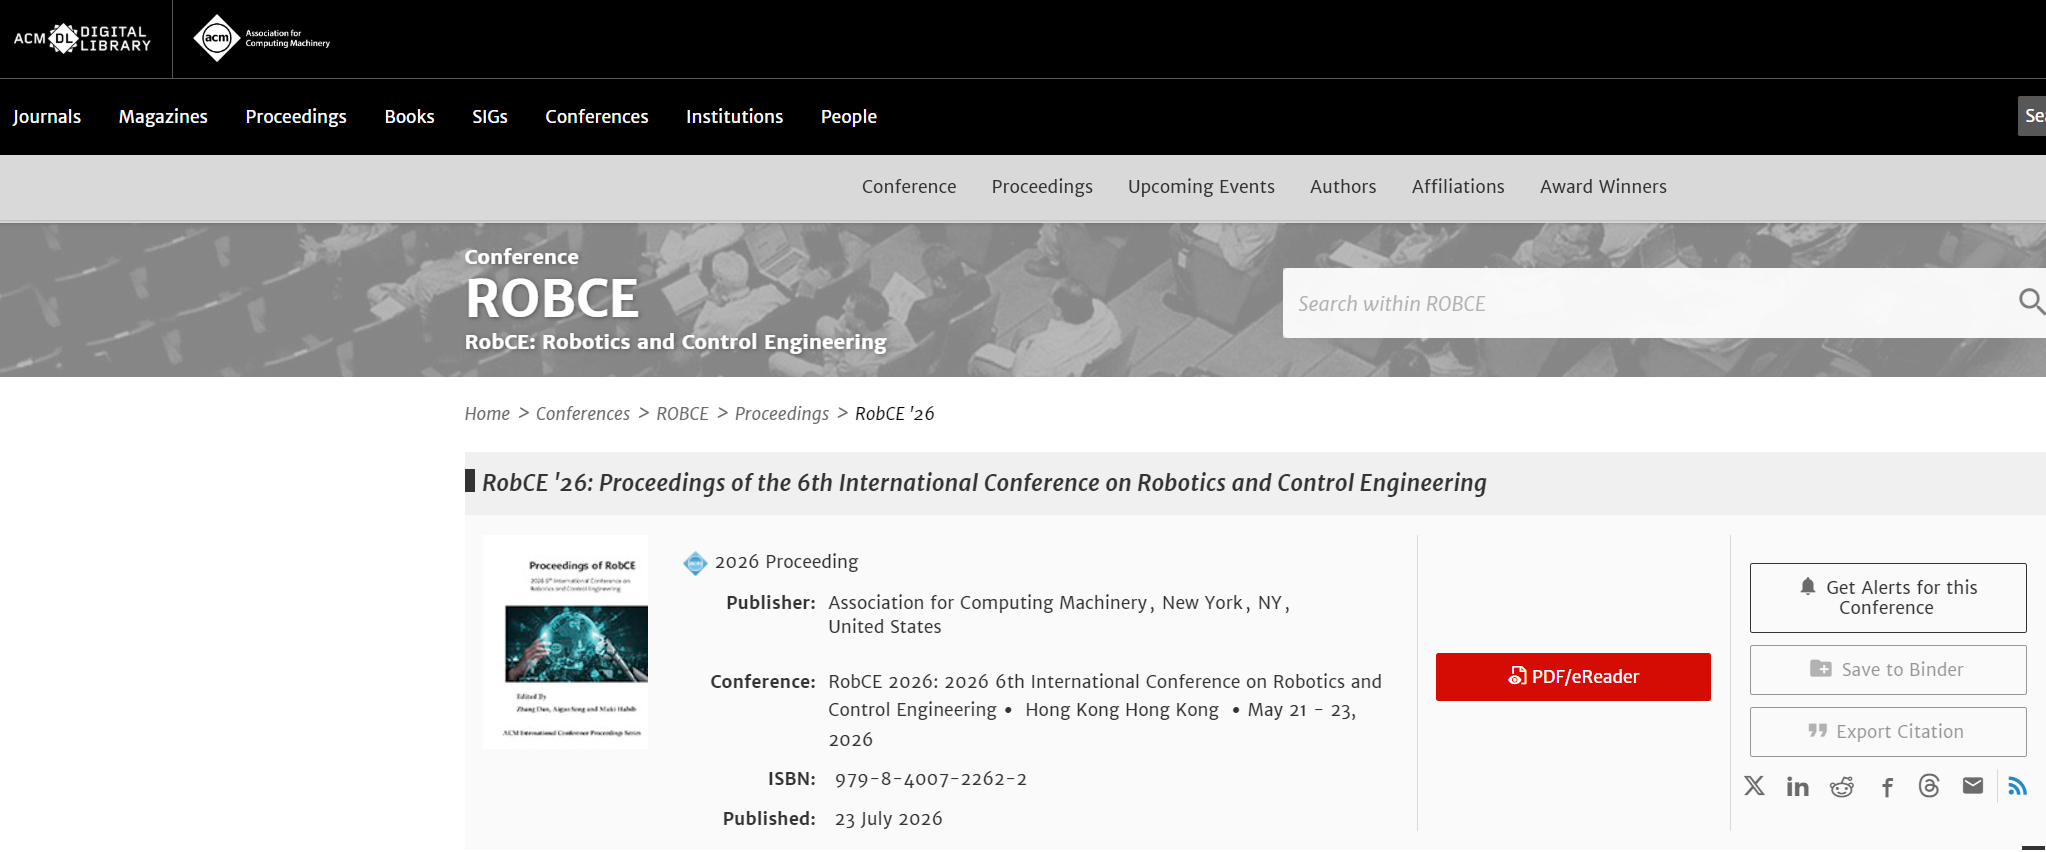The image size is (2046, 852).
Task: Share this proceeding on Threads
Action: click(x=1929, y=786)
